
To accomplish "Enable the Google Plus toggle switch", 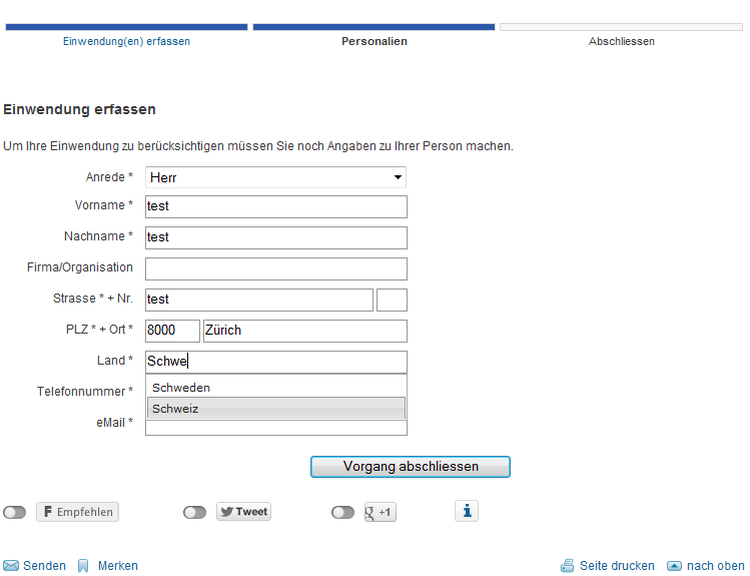I will [343, 512].
